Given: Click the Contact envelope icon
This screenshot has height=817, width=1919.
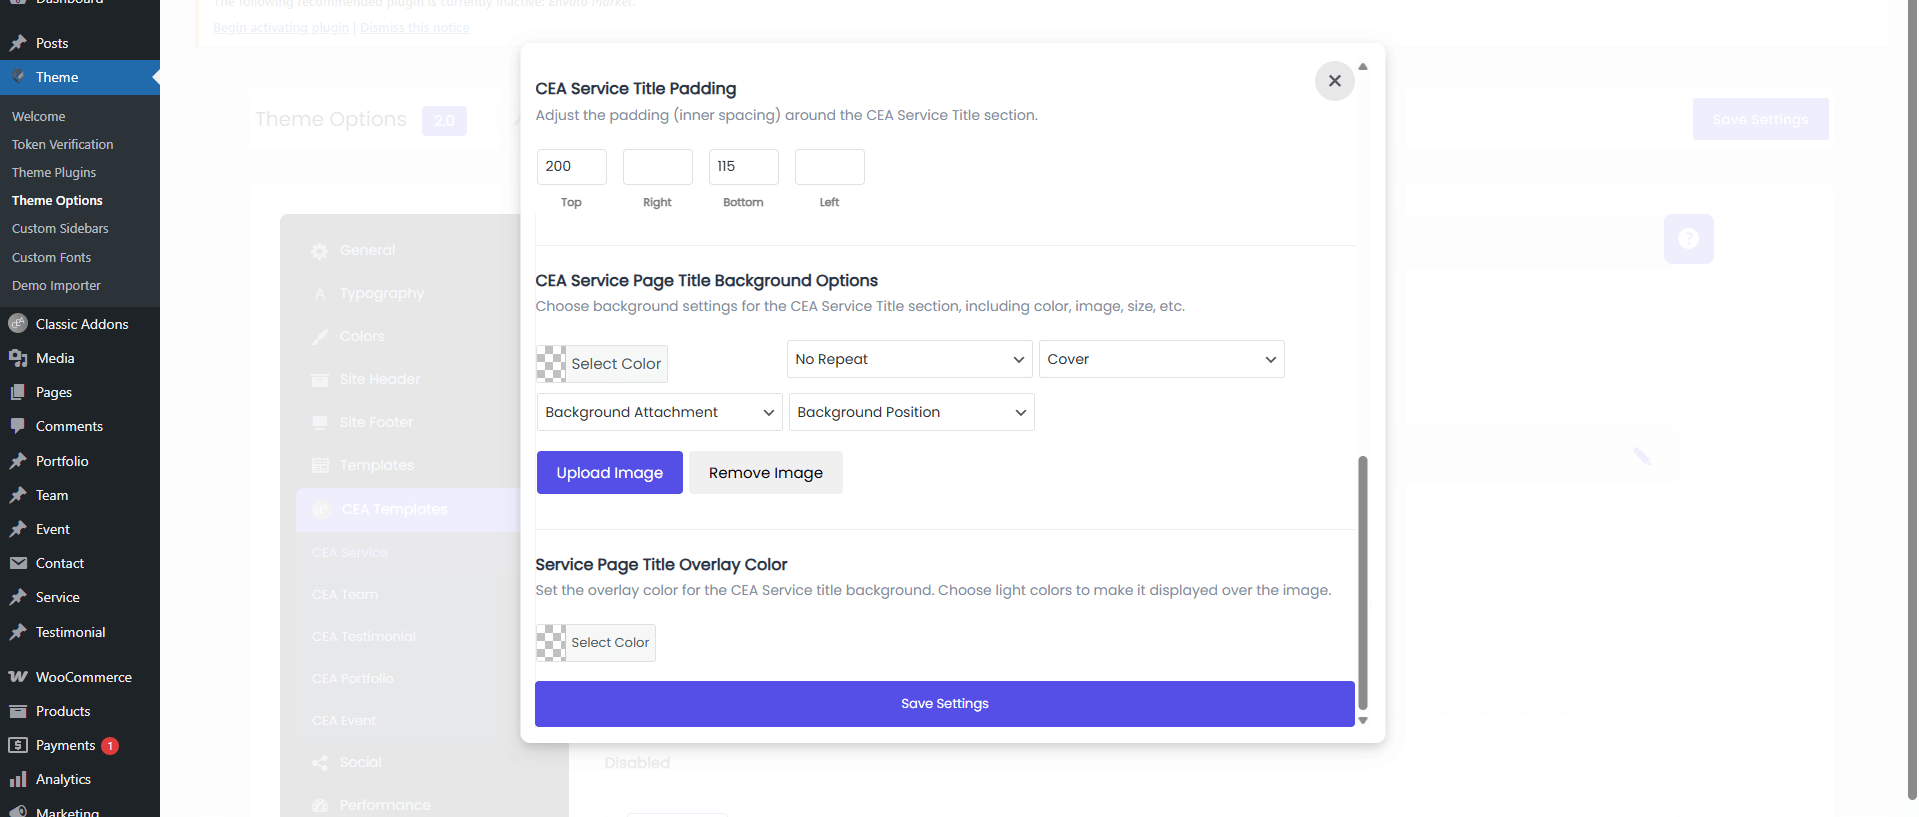Looking at the screenshot, I should (18, 563).
